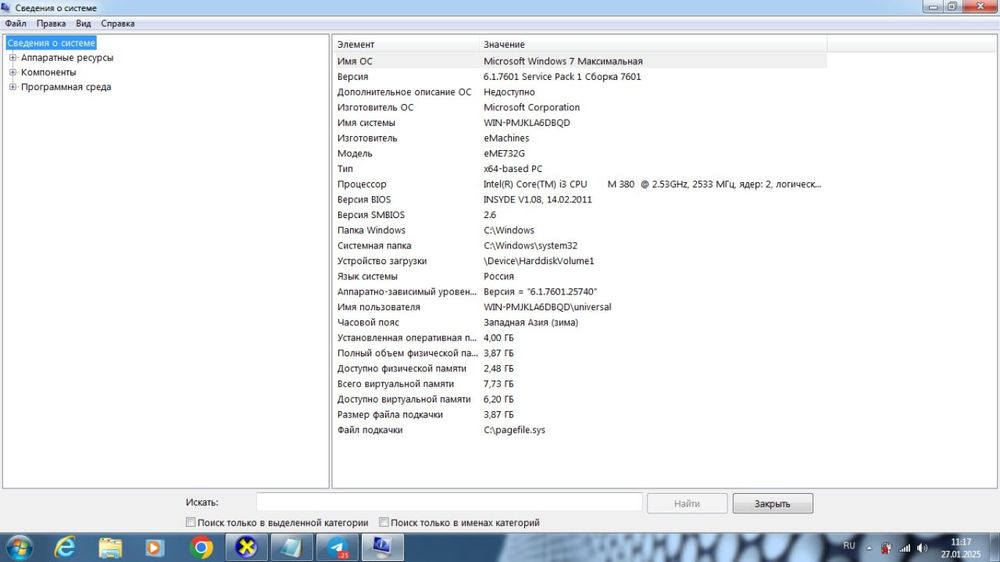Select the Имя пользователя row
1000x562 pixels.
(580, 307)
